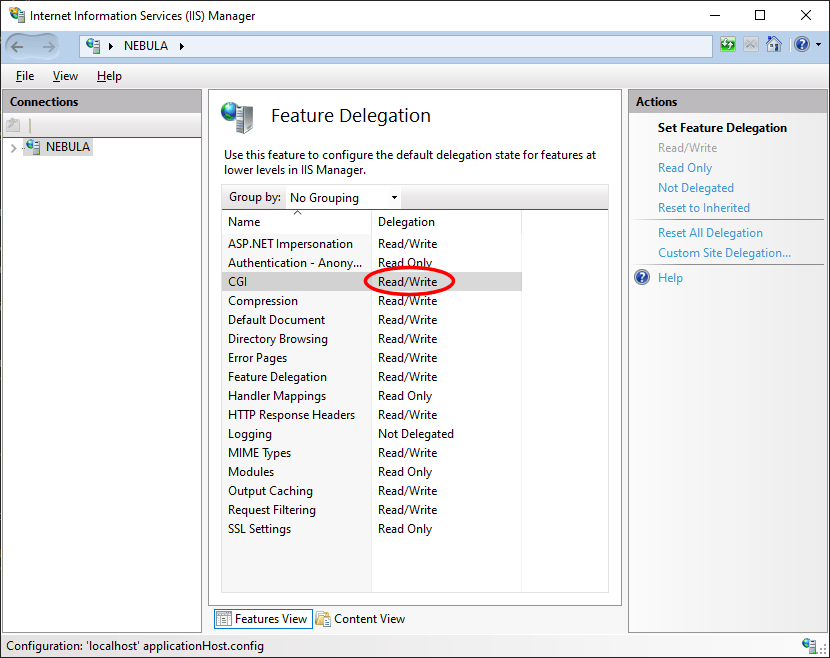The image size is (830, 658).
Task: Click the disabled Read/Write action
Action: point(687,148)
